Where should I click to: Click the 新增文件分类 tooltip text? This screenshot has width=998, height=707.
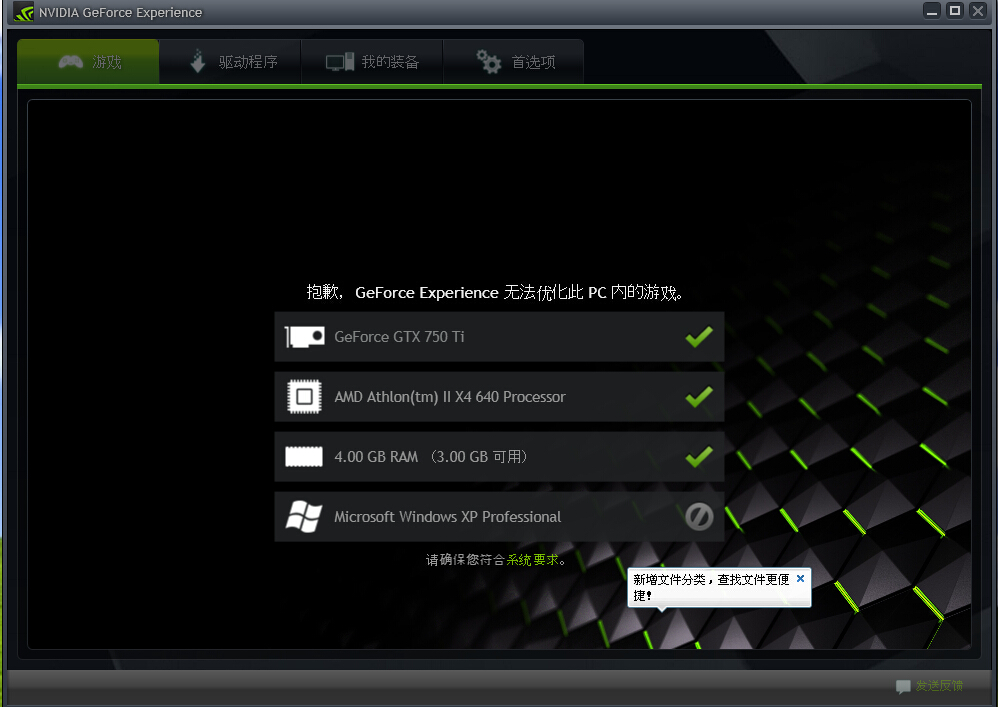coord(711,587)
